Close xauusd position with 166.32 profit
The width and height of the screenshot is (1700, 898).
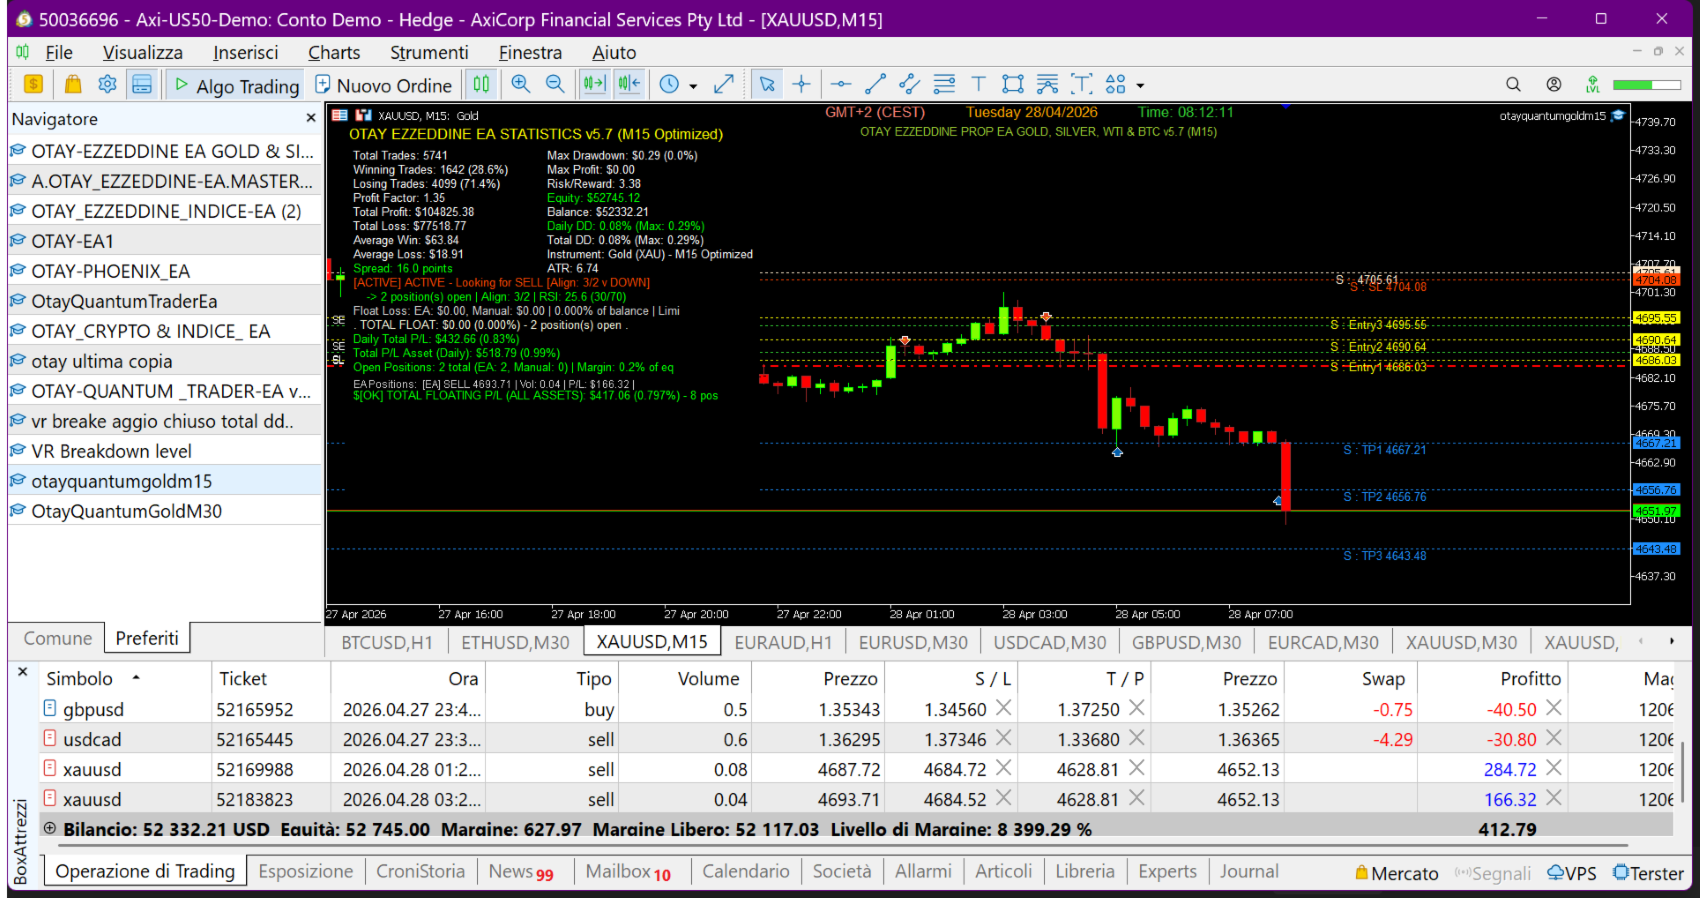1553,798
